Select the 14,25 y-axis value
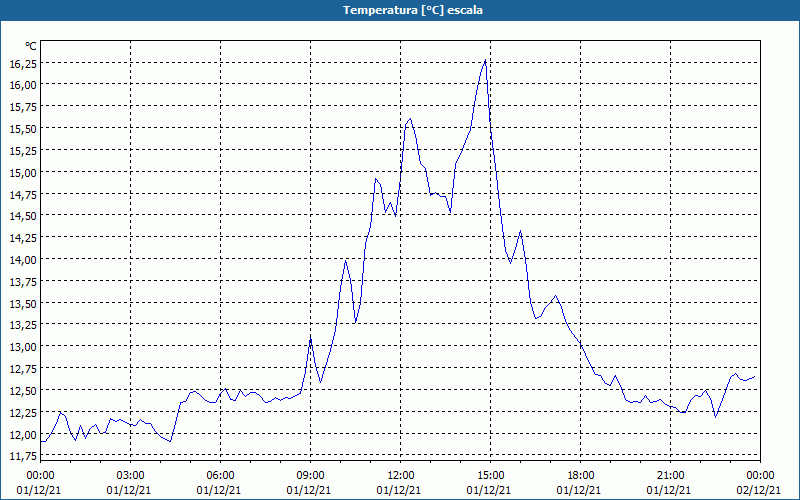Image resolution: width=800 pixels, height=500 pixels. [x=23, y=238]
